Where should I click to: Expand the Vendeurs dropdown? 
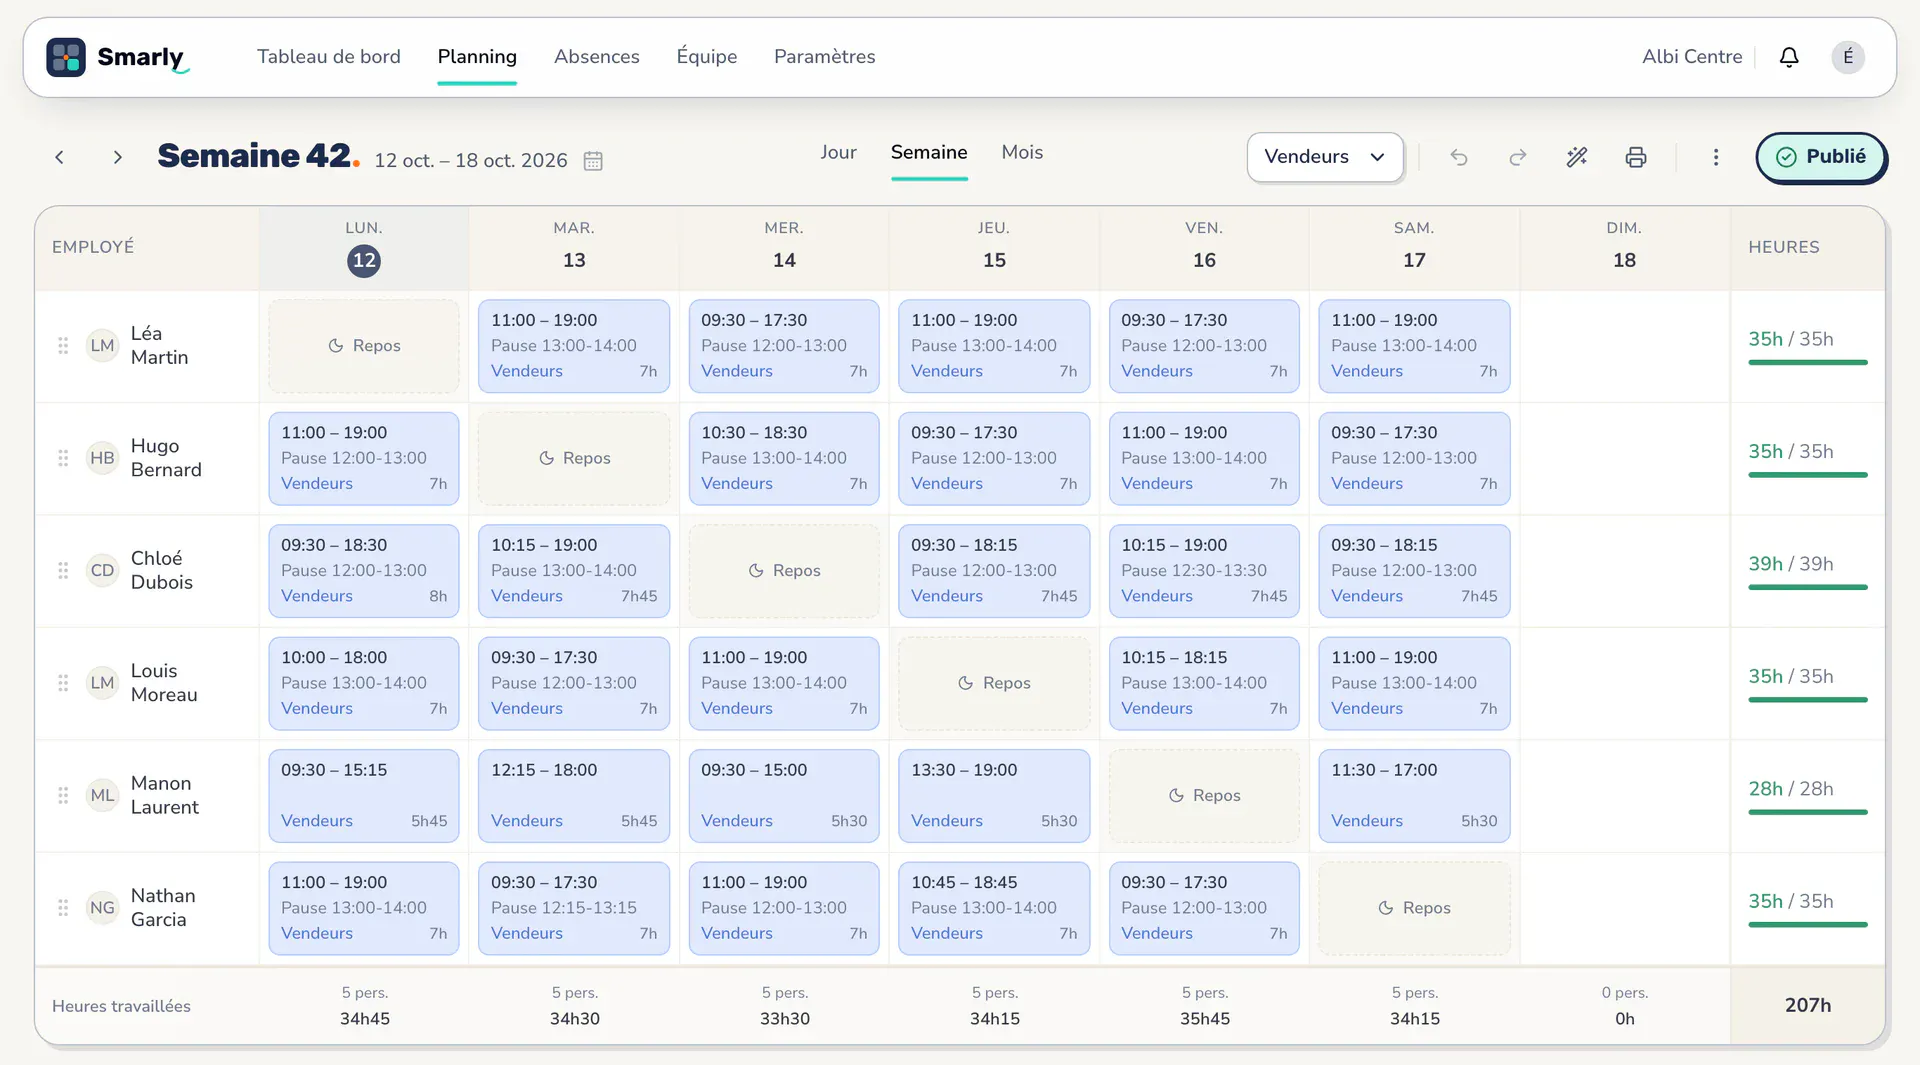pyautogui.click(x=1325, y=157)
